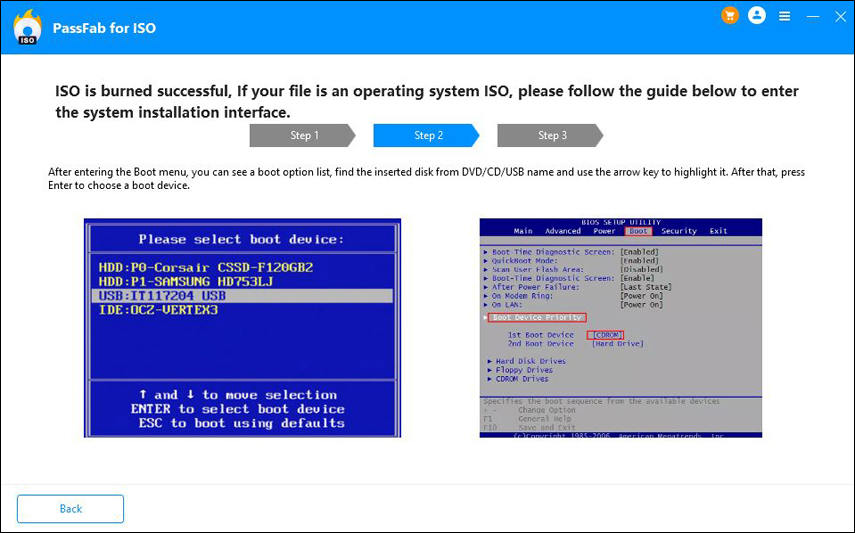Switch to the Step 3 tab
This screenshot has height=533, width=855.
pos(550,135)
